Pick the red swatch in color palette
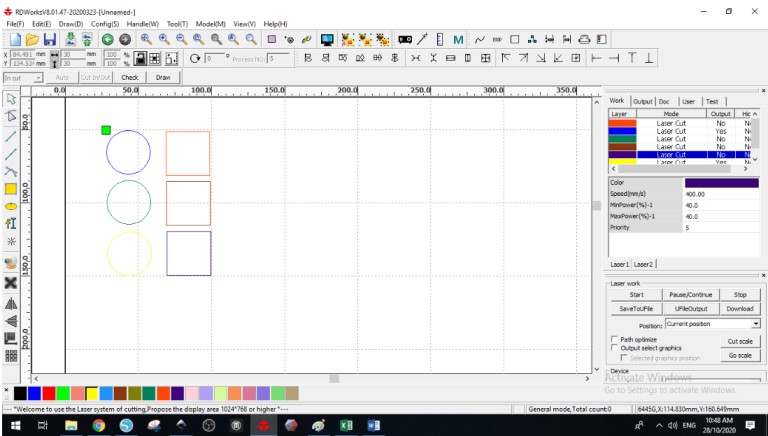Image resolution: width=768 pixels, height=436 pixels. 48,393
